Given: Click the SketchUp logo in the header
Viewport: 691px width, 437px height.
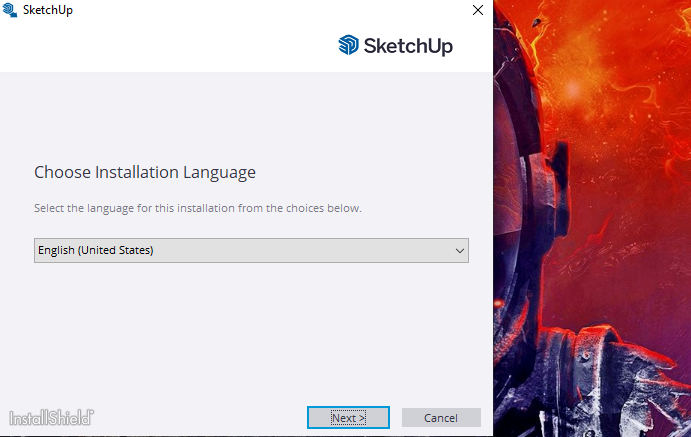Looking at the screenshot, I should pyautogui.click(x=395, y=45).
